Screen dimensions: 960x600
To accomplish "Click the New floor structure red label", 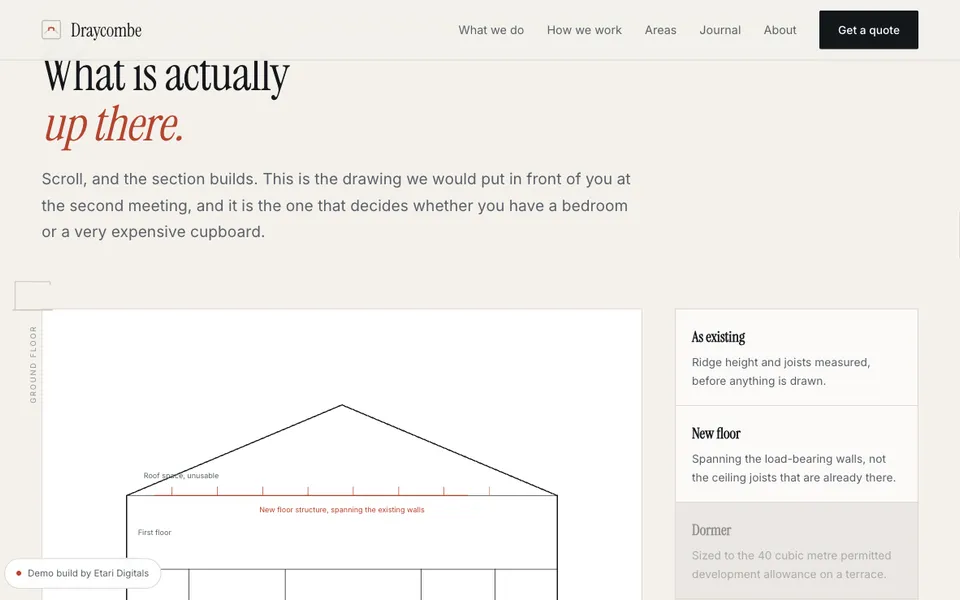I will point(342,509).
